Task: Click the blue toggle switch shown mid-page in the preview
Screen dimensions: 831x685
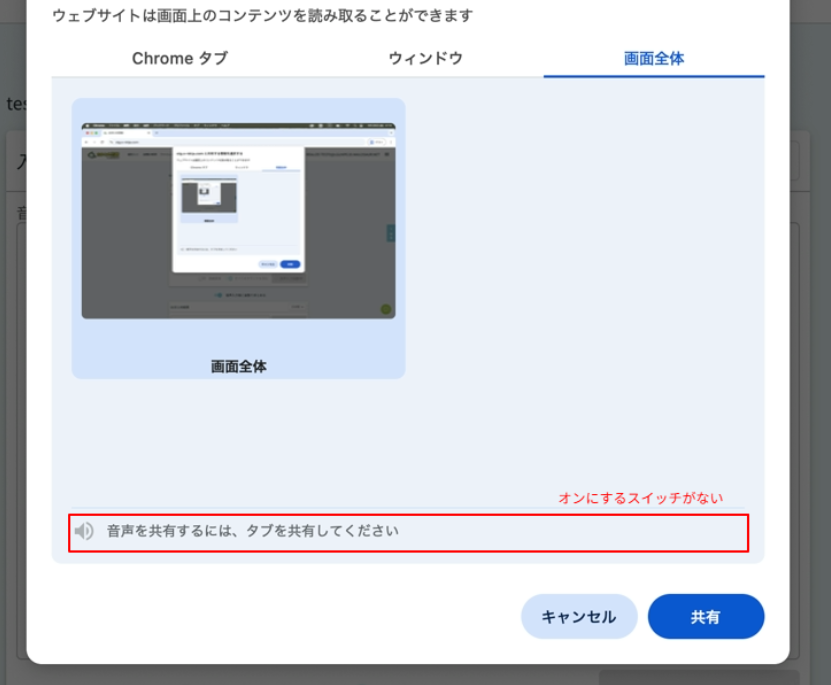Action: click(216, 293)
